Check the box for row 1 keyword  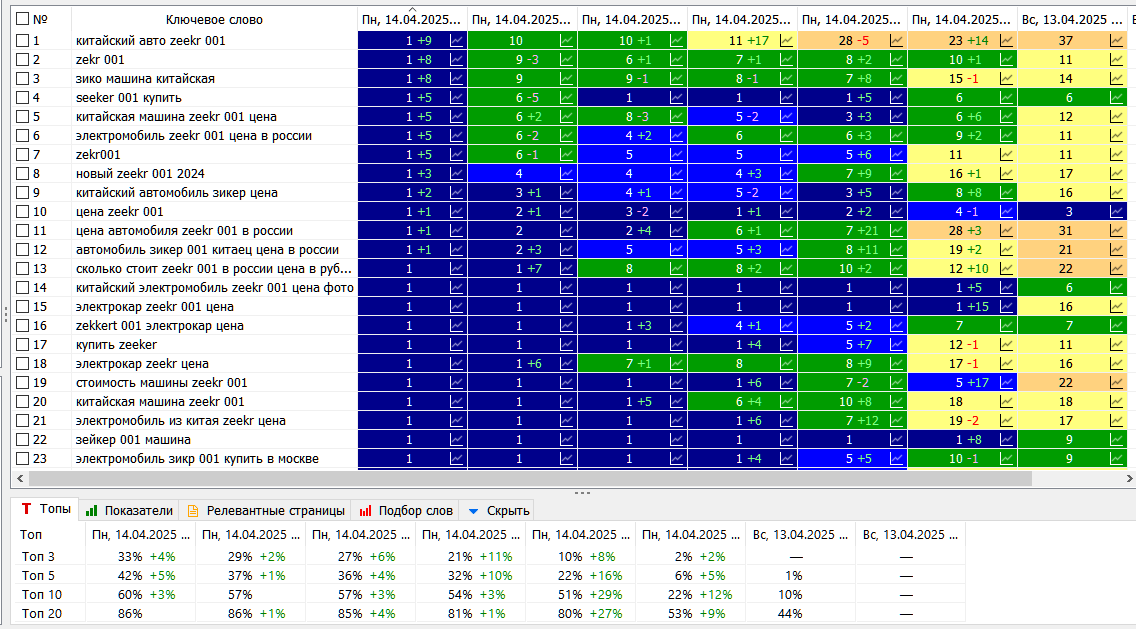(22, 41)
